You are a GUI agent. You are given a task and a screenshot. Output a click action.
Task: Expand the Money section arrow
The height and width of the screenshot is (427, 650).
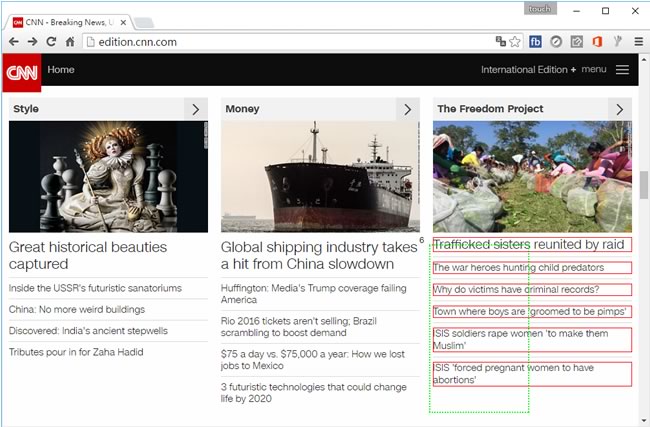point(407,109)
